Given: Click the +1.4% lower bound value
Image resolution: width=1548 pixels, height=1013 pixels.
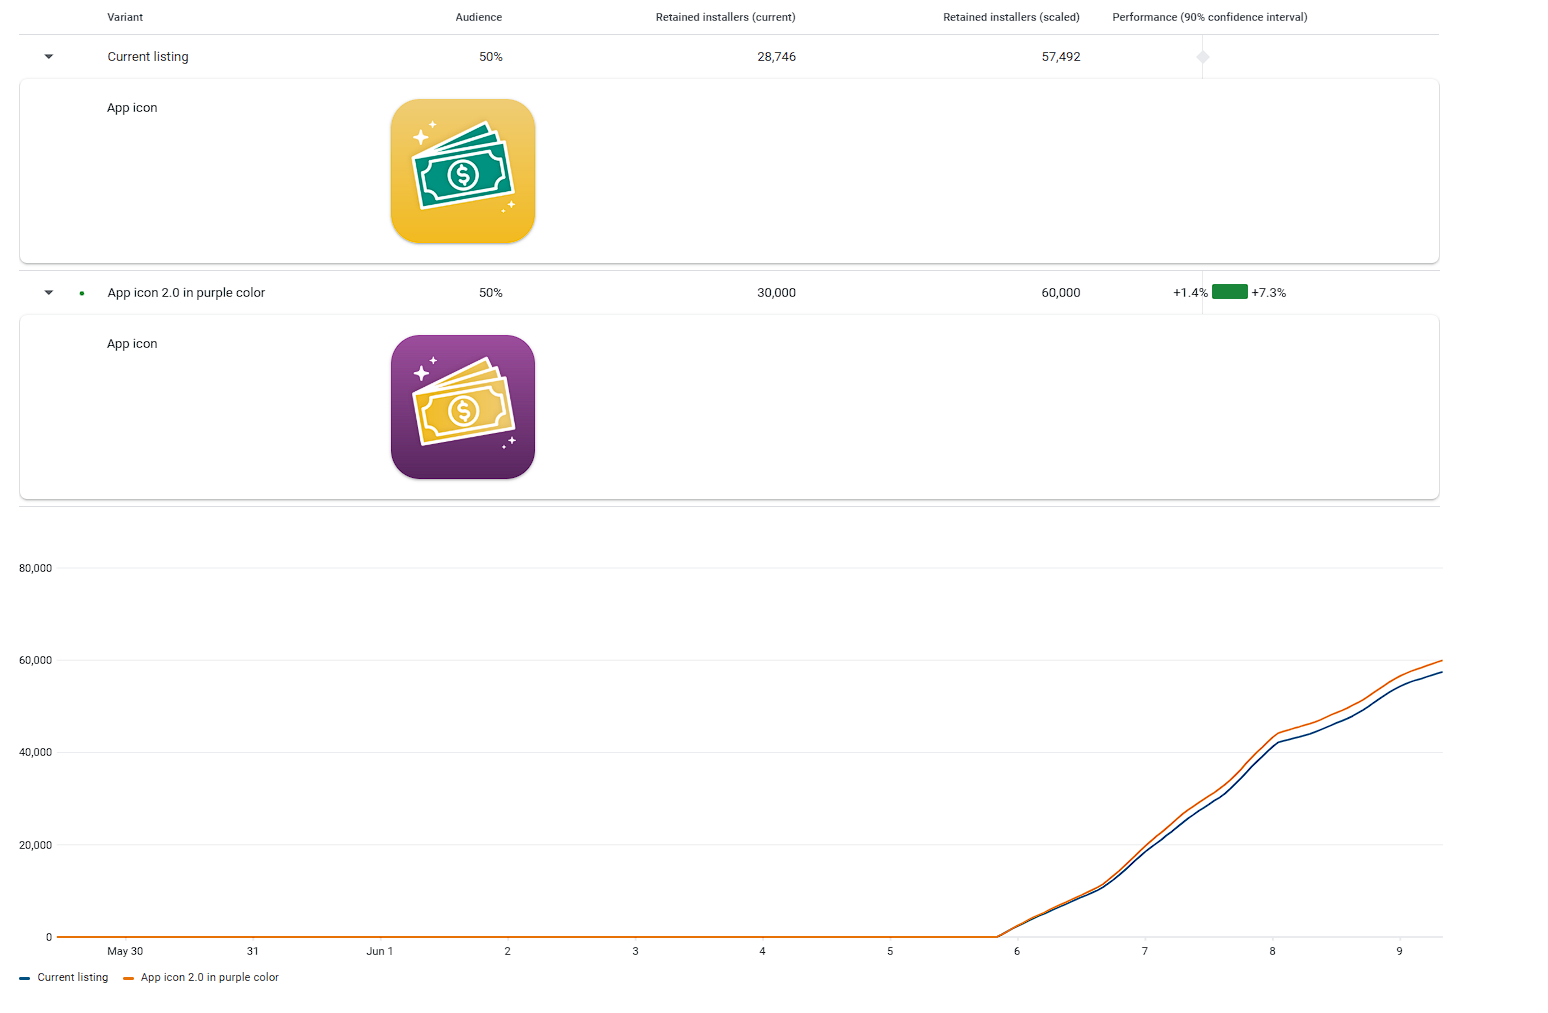Looking at the screenshot, I should [1190, 293].
